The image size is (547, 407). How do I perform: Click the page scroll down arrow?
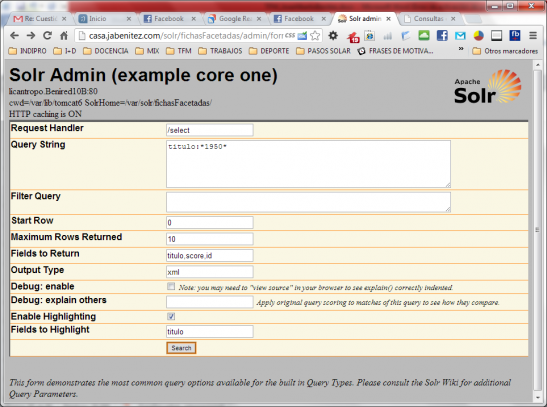coord(538,397)
